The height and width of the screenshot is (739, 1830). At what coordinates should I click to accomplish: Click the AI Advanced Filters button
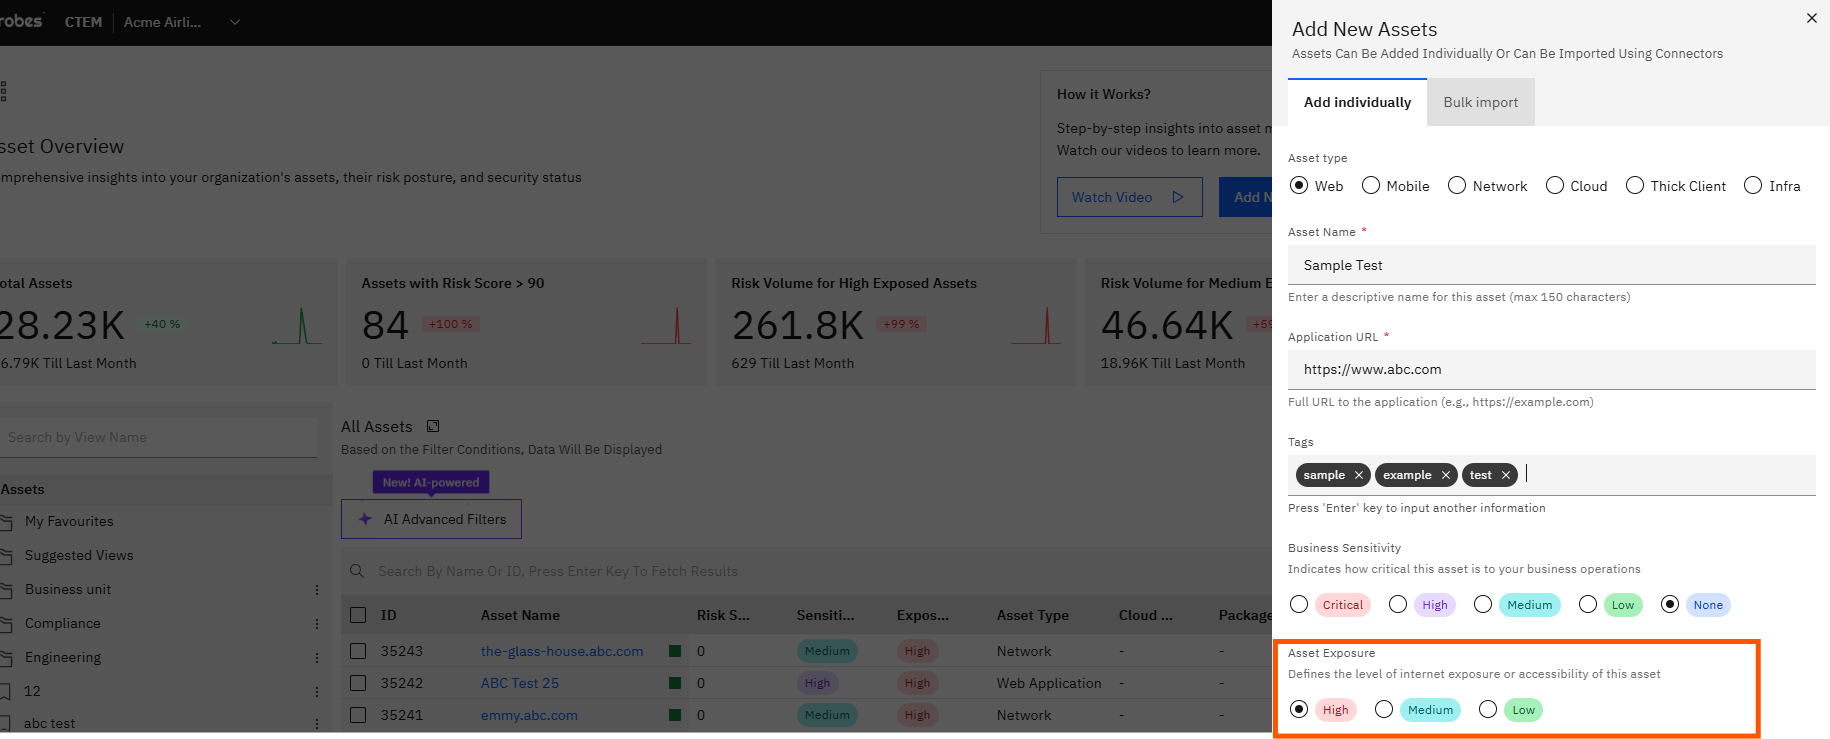click(x=431, y=519)
